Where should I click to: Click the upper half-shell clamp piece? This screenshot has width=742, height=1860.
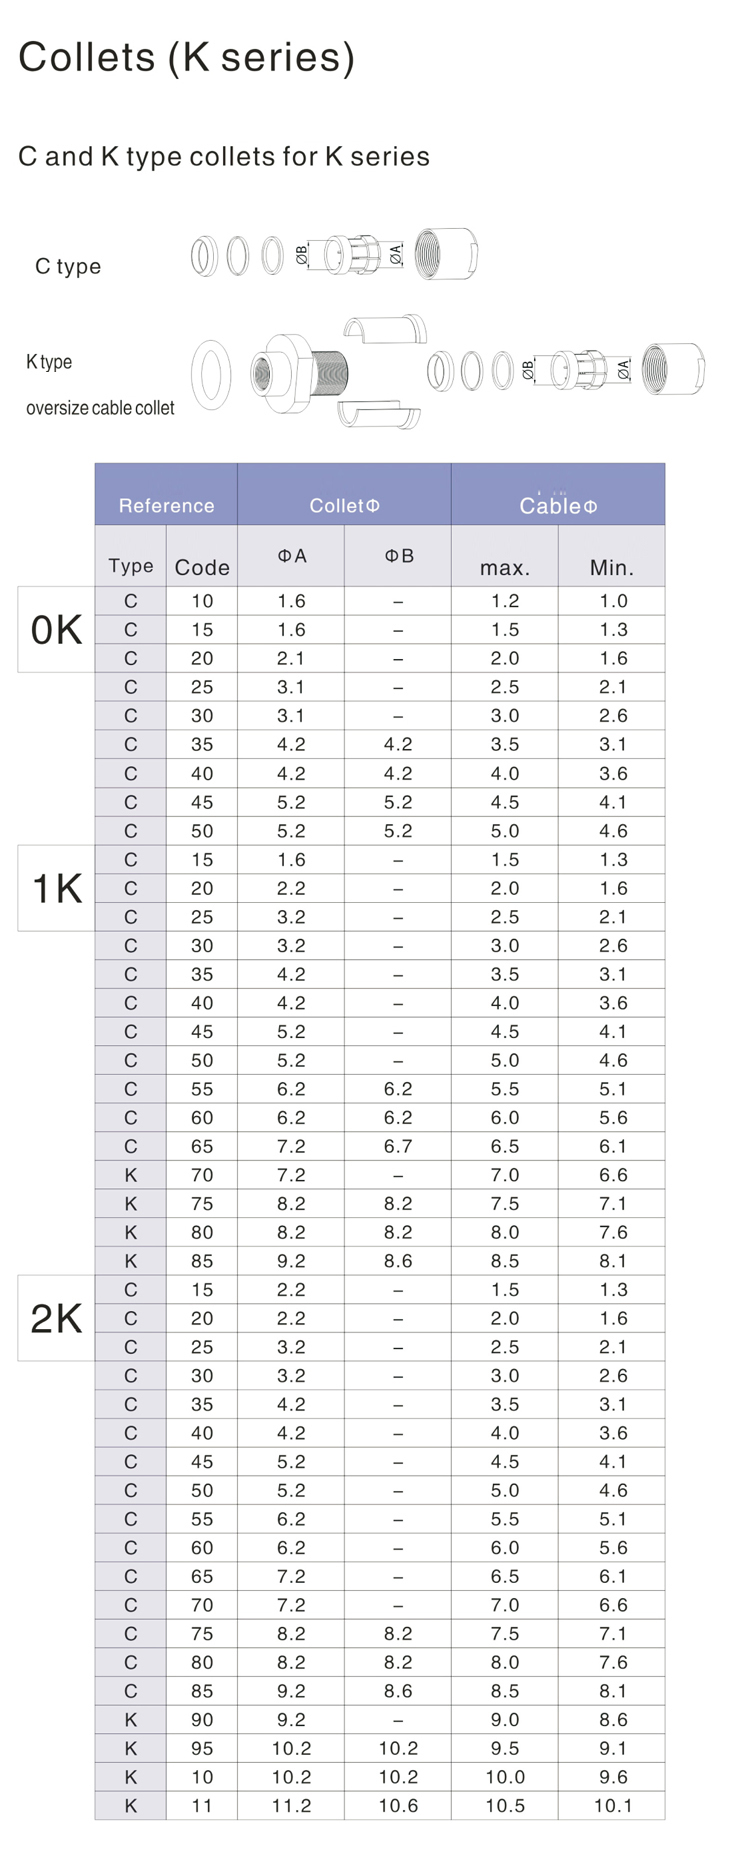385,329
